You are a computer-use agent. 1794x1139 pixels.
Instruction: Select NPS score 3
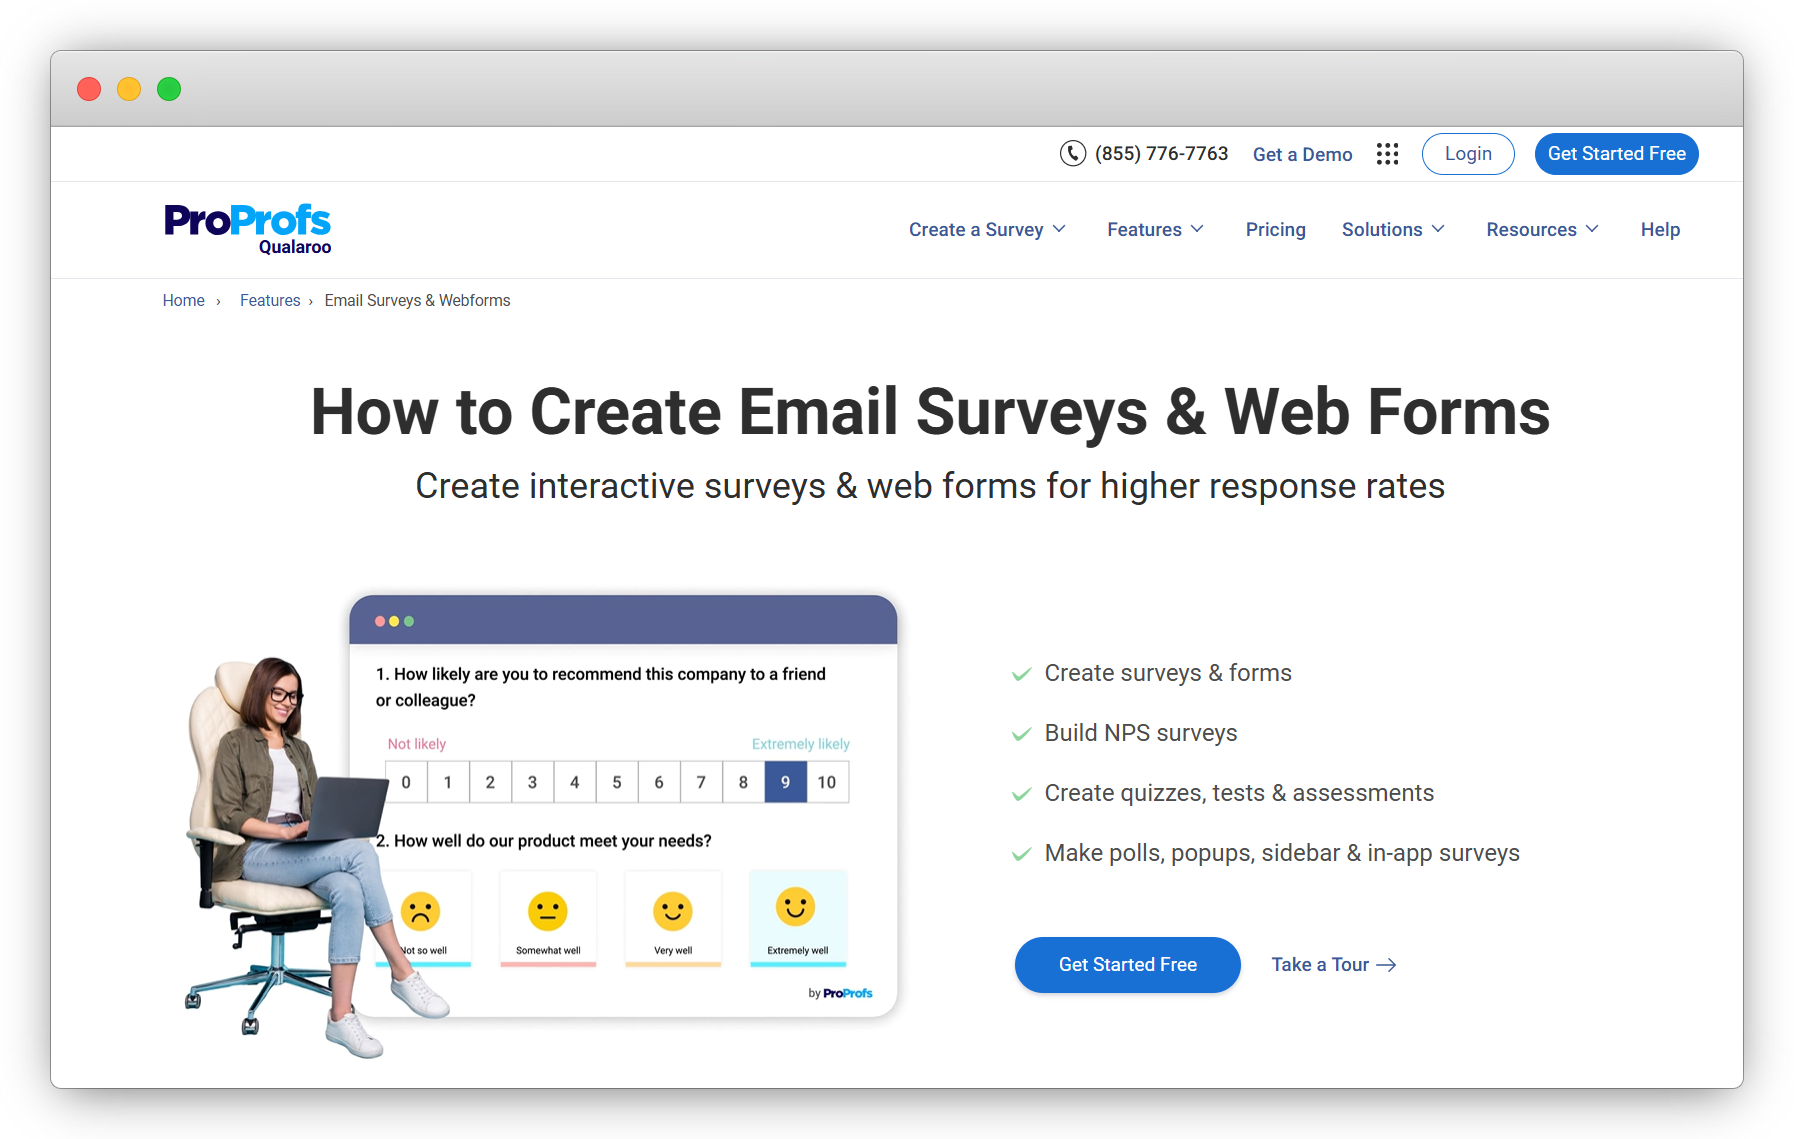(x=532, y=782)
